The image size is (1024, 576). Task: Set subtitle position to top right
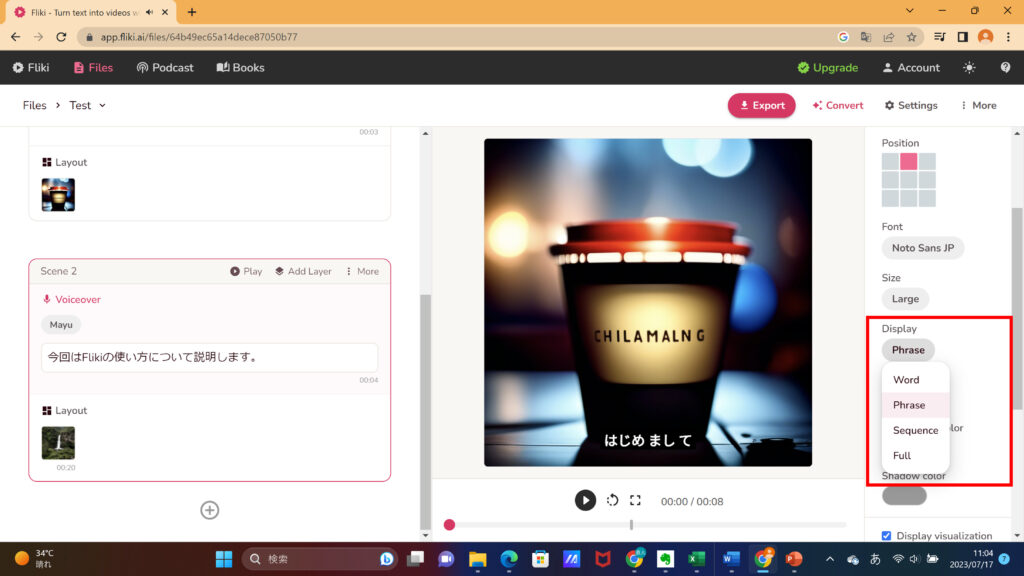(927, 161)
